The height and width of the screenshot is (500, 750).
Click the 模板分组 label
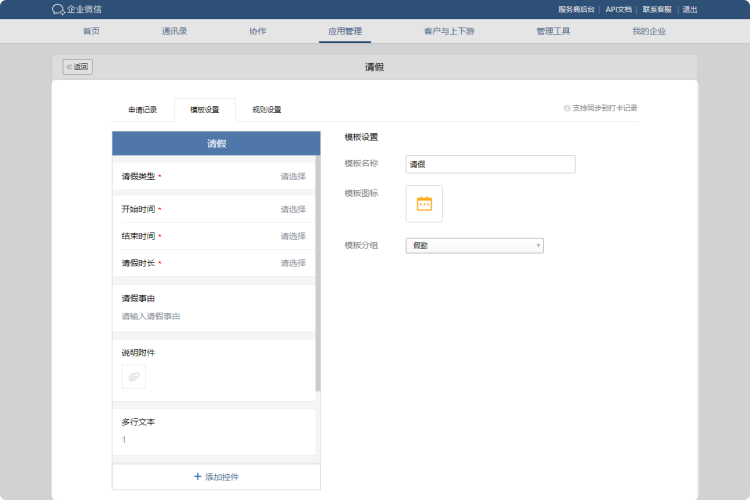(361, 245)
